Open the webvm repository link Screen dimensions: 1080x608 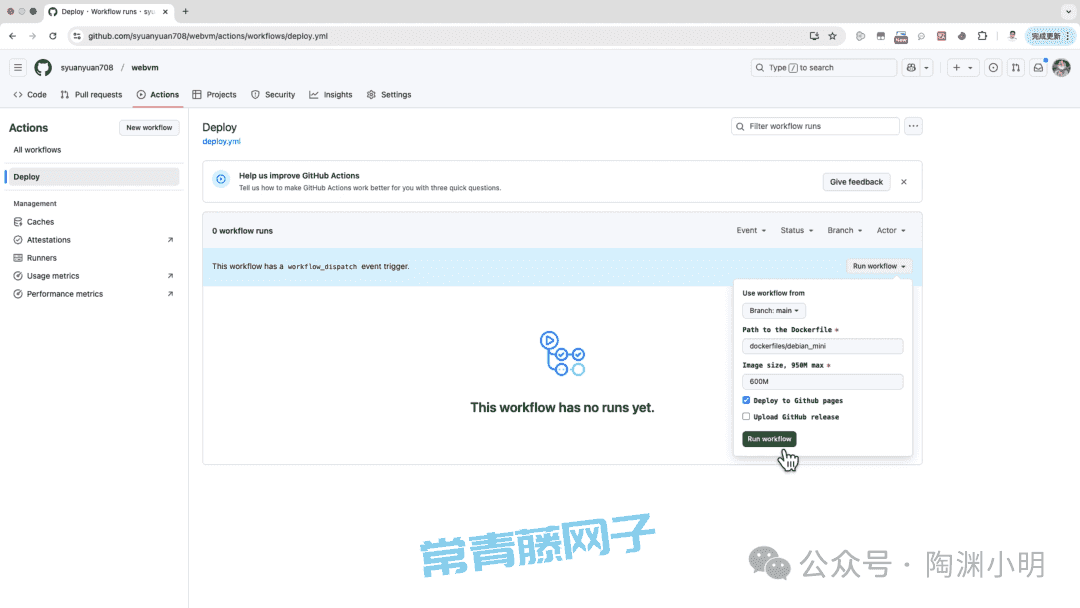click(x=145, y=67)
